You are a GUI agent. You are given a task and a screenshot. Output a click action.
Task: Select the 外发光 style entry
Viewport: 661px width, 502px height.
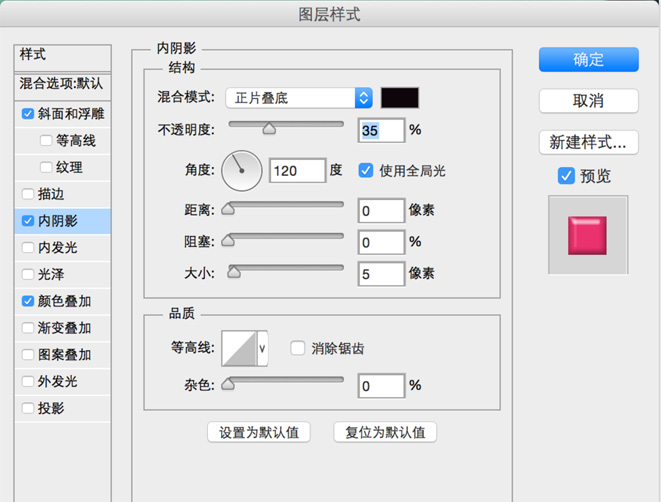(x=58, y=381)
